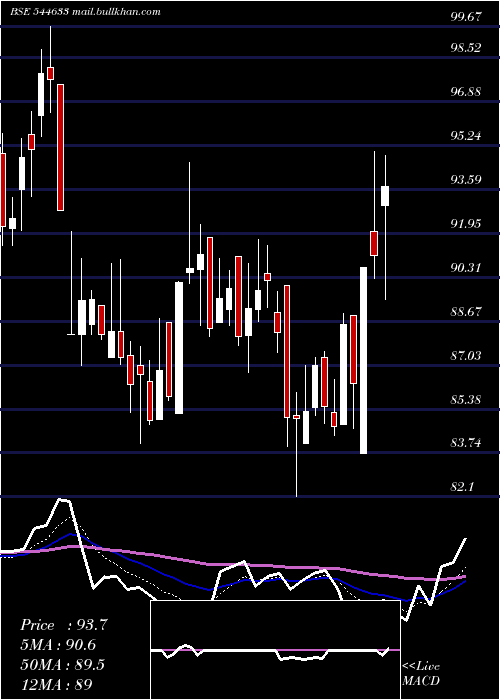Image resolution: width=500 pixels, height=700 pixels.
Task: Click the '12MA : 89' readout
Action: click(x=56, y=684)
